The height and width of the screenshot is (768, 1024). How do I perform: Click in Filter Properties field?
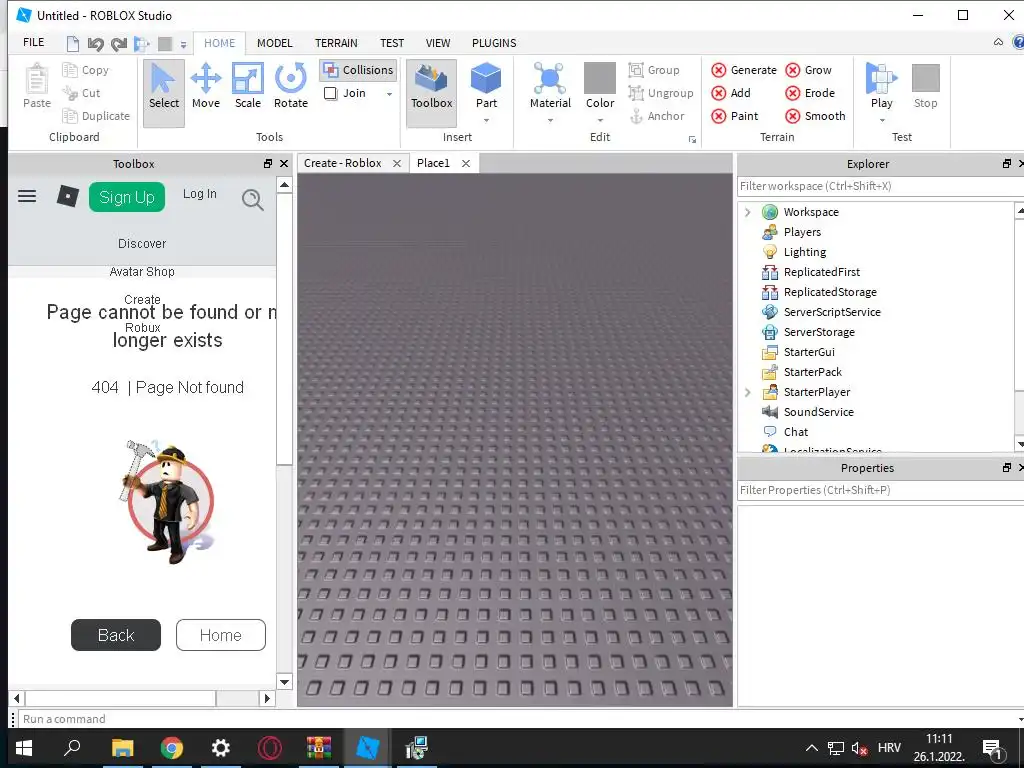[x=880, y=490]
